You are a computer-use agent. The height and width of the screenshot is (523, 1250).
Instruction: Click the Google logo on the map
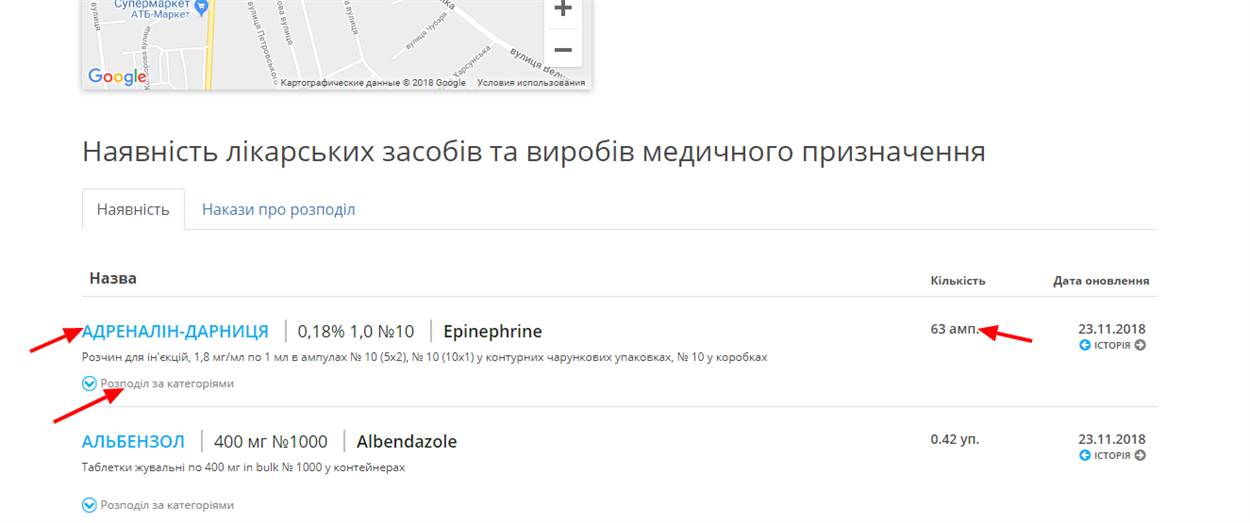point(117,77)
